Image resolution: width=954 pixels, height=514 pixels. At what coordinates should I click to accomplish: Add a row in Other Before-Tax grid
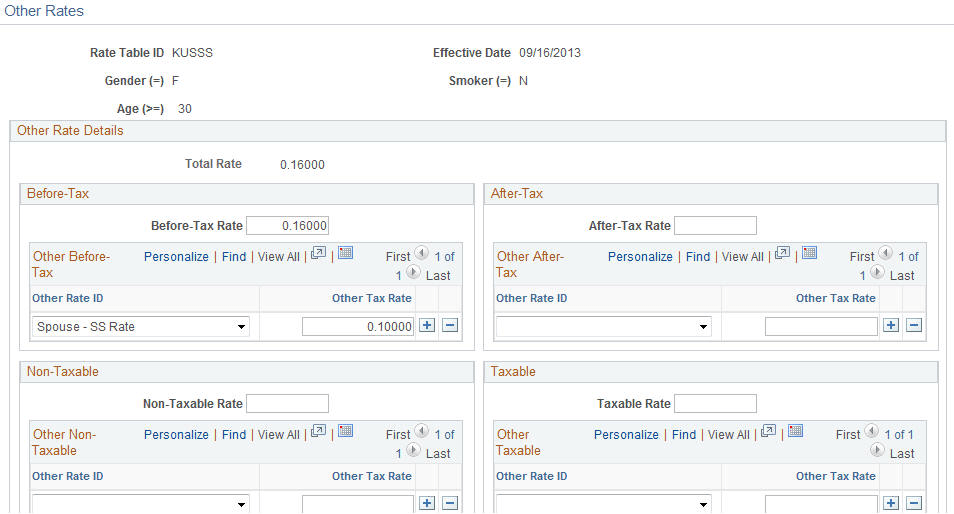[427, 325]
